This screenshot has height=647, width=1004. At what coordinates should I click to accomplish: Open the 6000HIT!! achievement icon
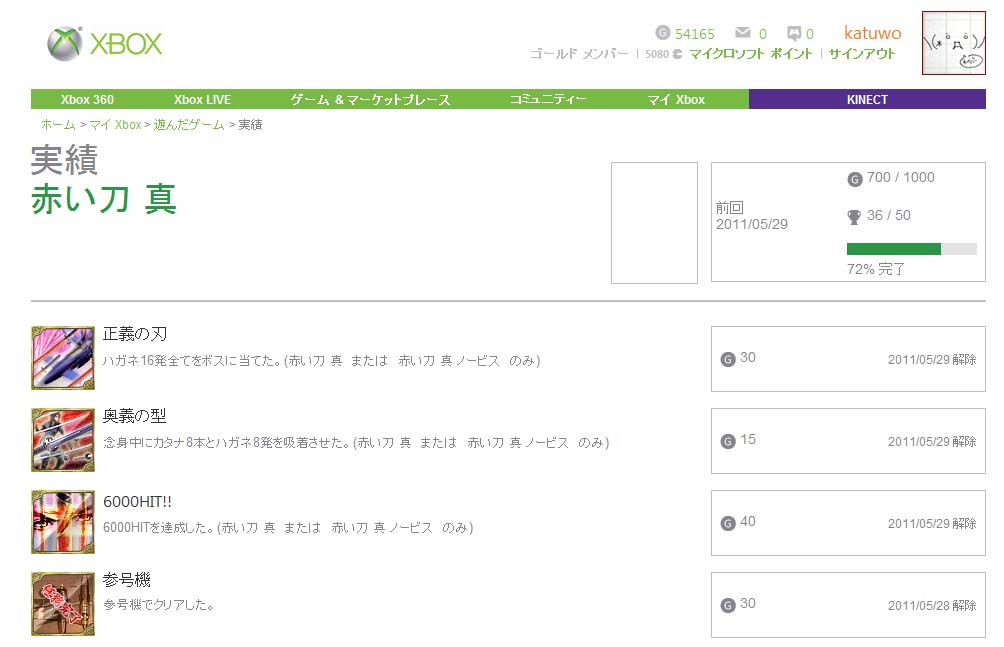[x=63, y=521]
